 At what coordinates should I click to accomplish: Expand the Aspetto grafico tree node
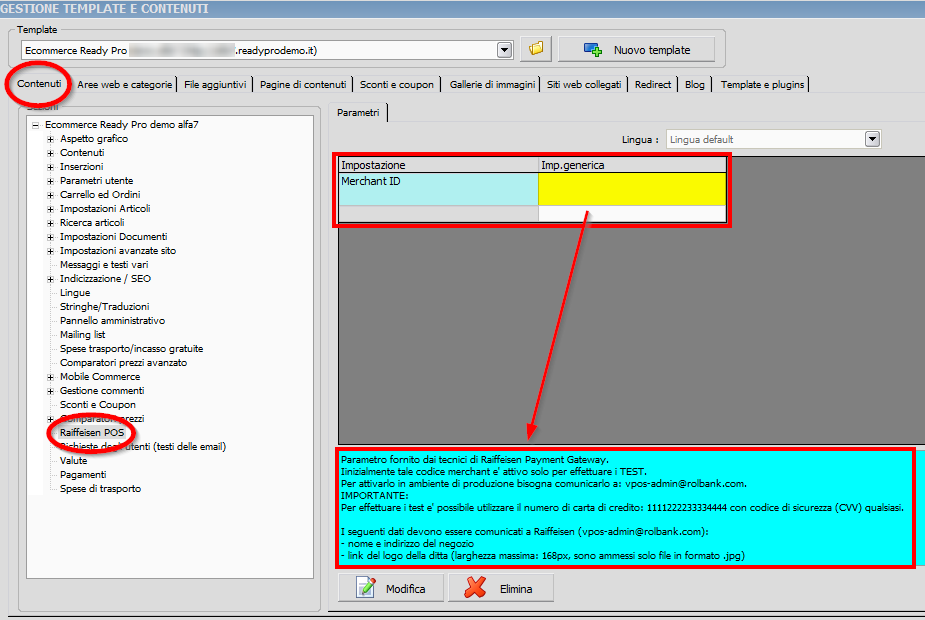point(51,139)
